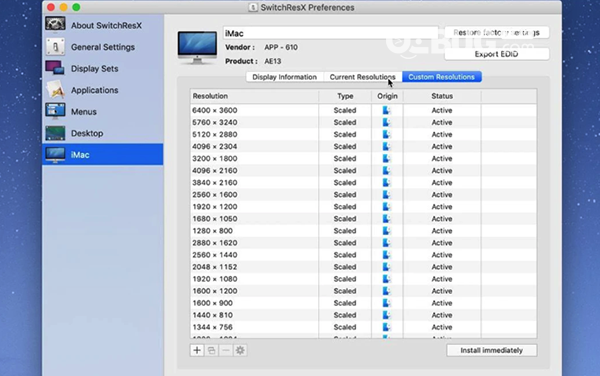
Task: Select the 3200 × 1800 resolution row
Action: pyautogui.click(x=364, y=158)
